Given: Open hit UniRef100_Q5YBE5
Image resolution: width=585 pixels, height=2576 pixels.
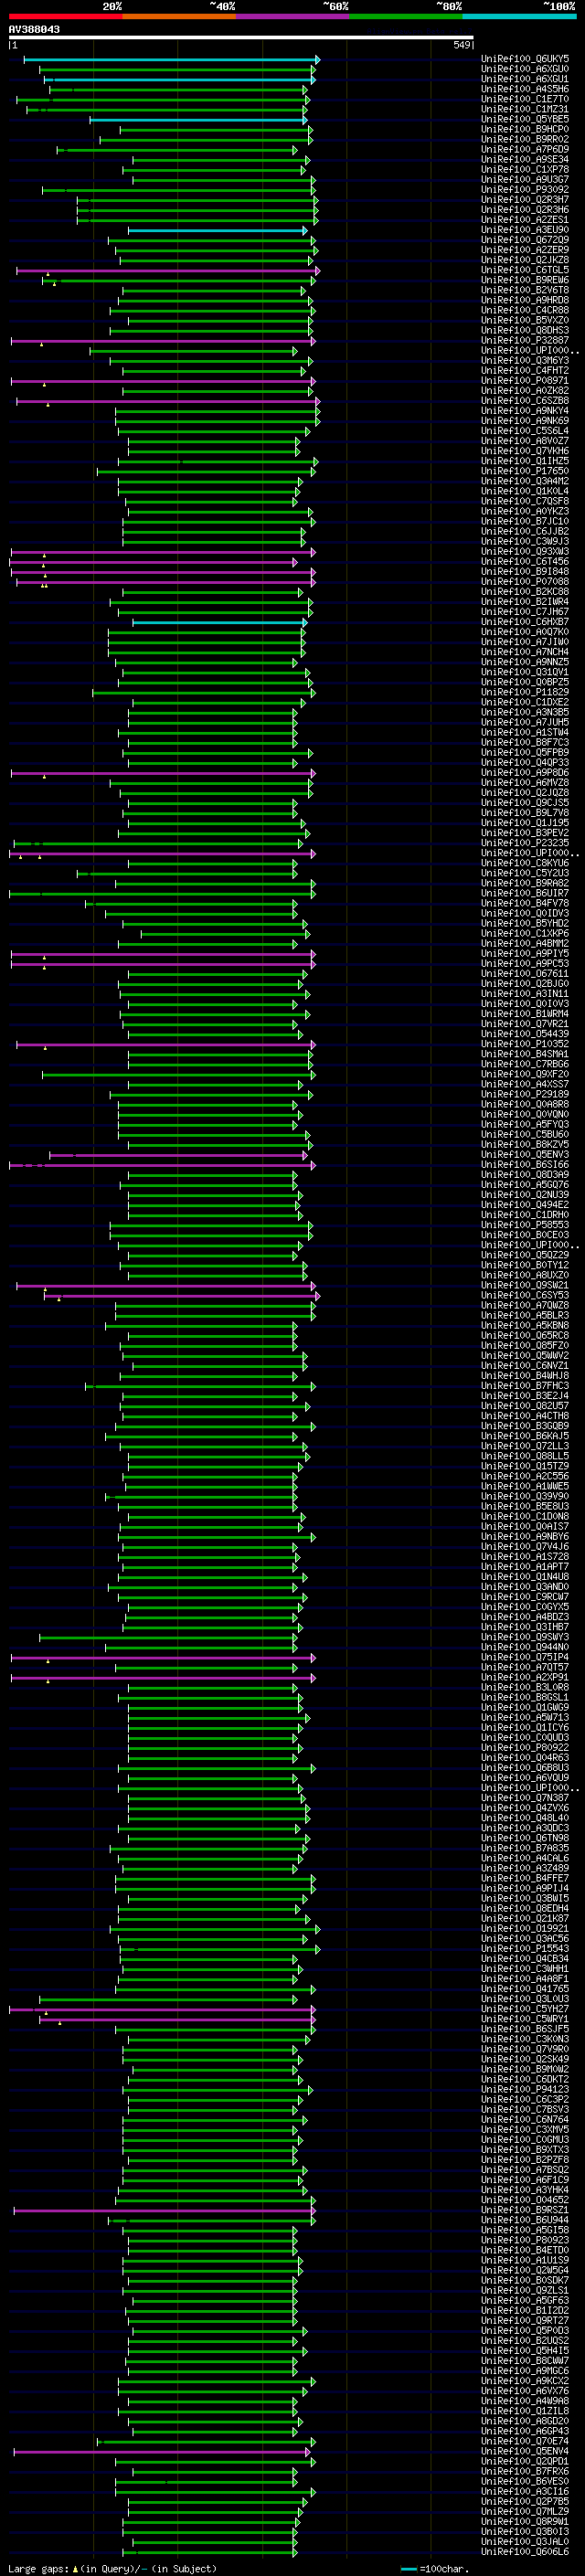Looking at the screenshot, I should click(525, 119).
